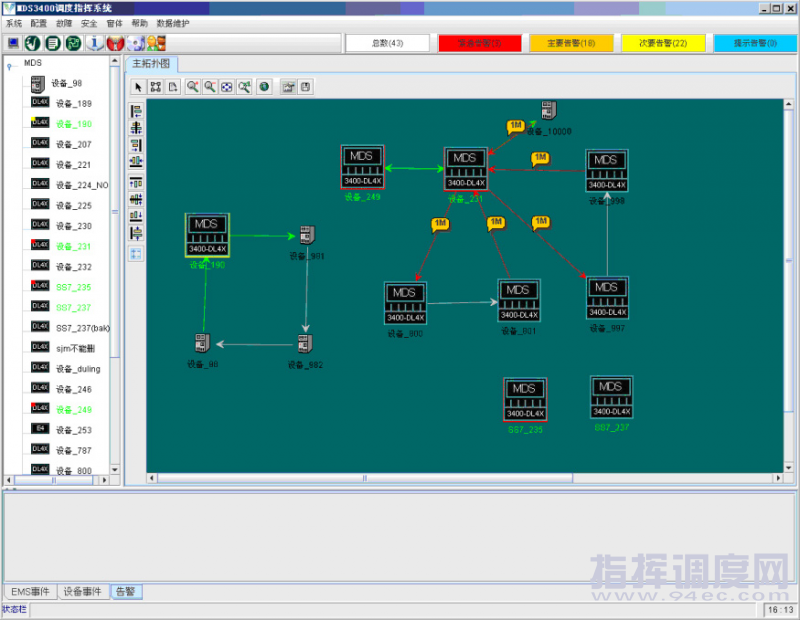Select the arrow pointer tool in topology toolbar
Viewport: 800px width, 620px height.
[x=138, y=87]
